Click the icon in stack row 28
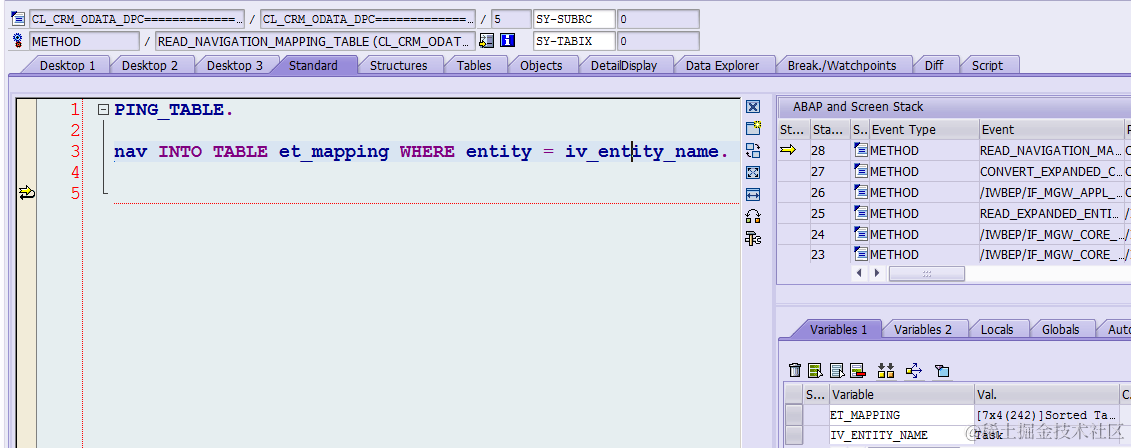The image size is (1131, 448). tap(860, 150)
